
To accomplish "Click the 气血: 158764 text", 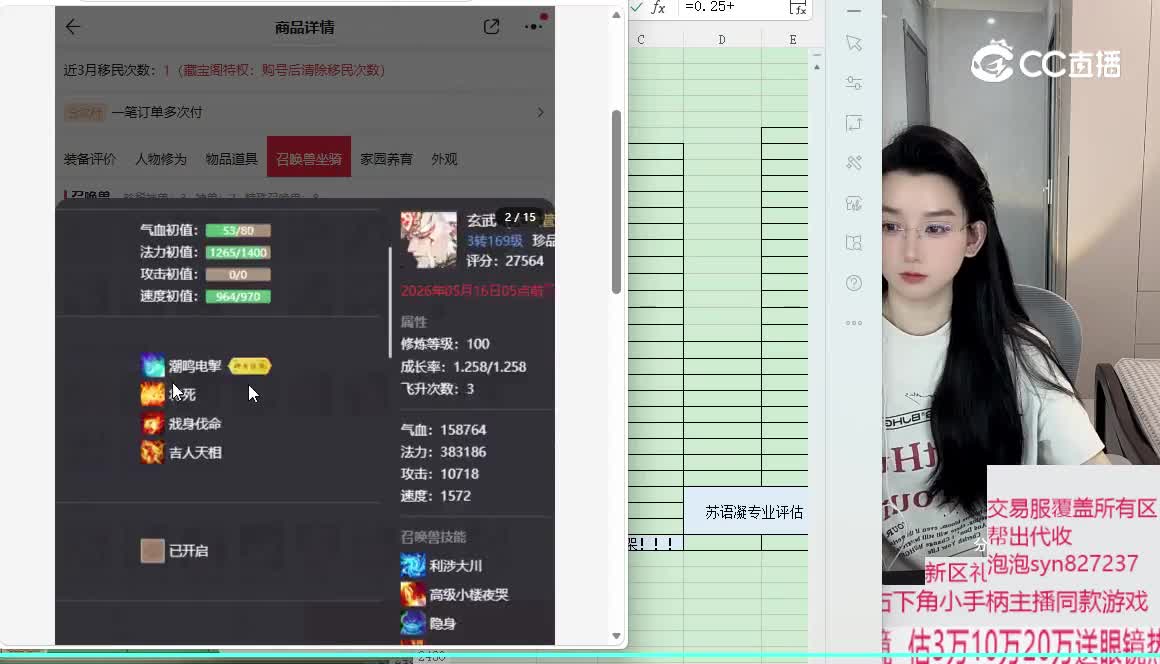I will 443,430.
